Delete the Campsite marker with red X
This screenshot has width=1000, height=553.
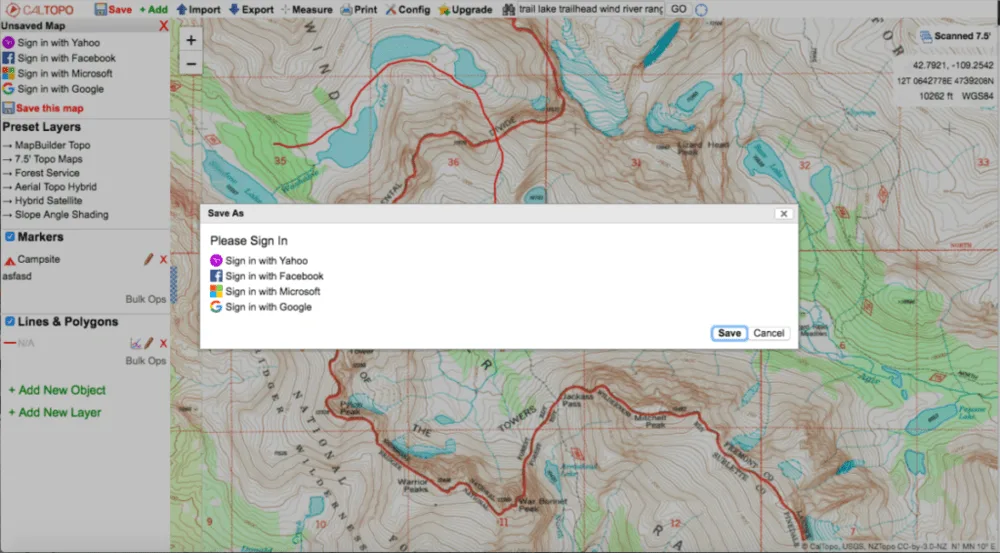pyautogui.click(x=163, y=259)
